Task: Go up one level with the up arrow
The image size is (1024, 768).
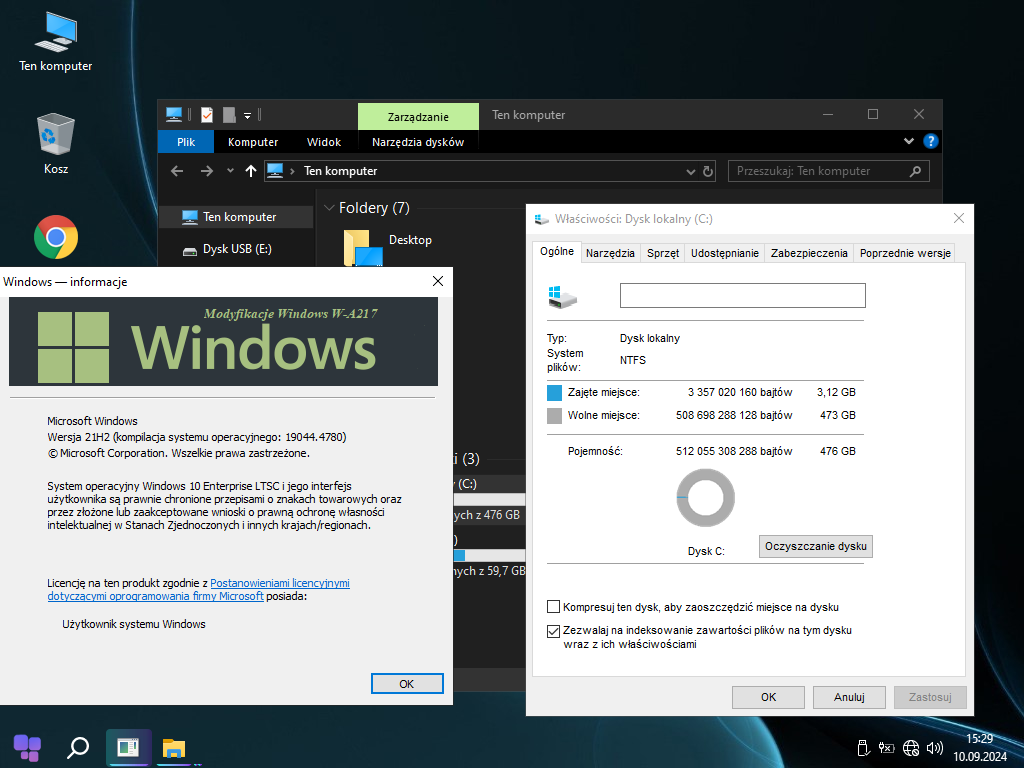Action: (x=250, y=171)
